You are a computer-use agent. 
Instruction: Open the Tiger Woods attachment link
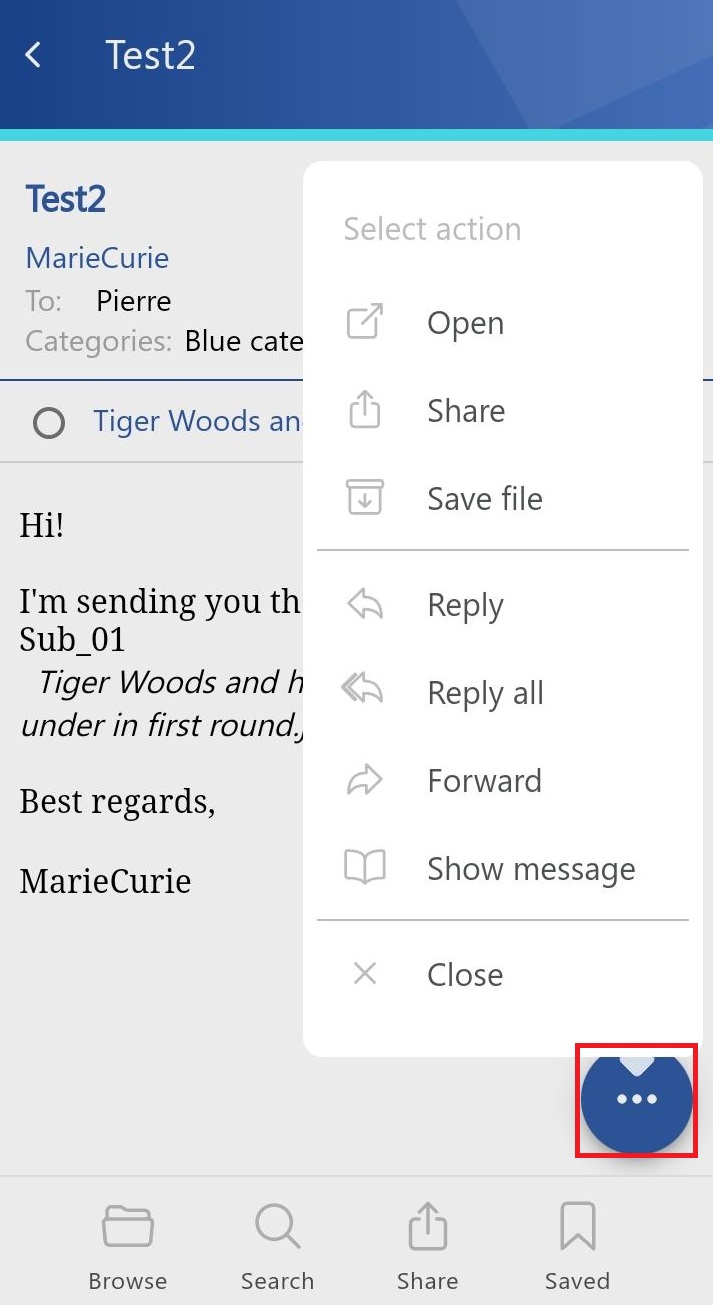point(197,421)
